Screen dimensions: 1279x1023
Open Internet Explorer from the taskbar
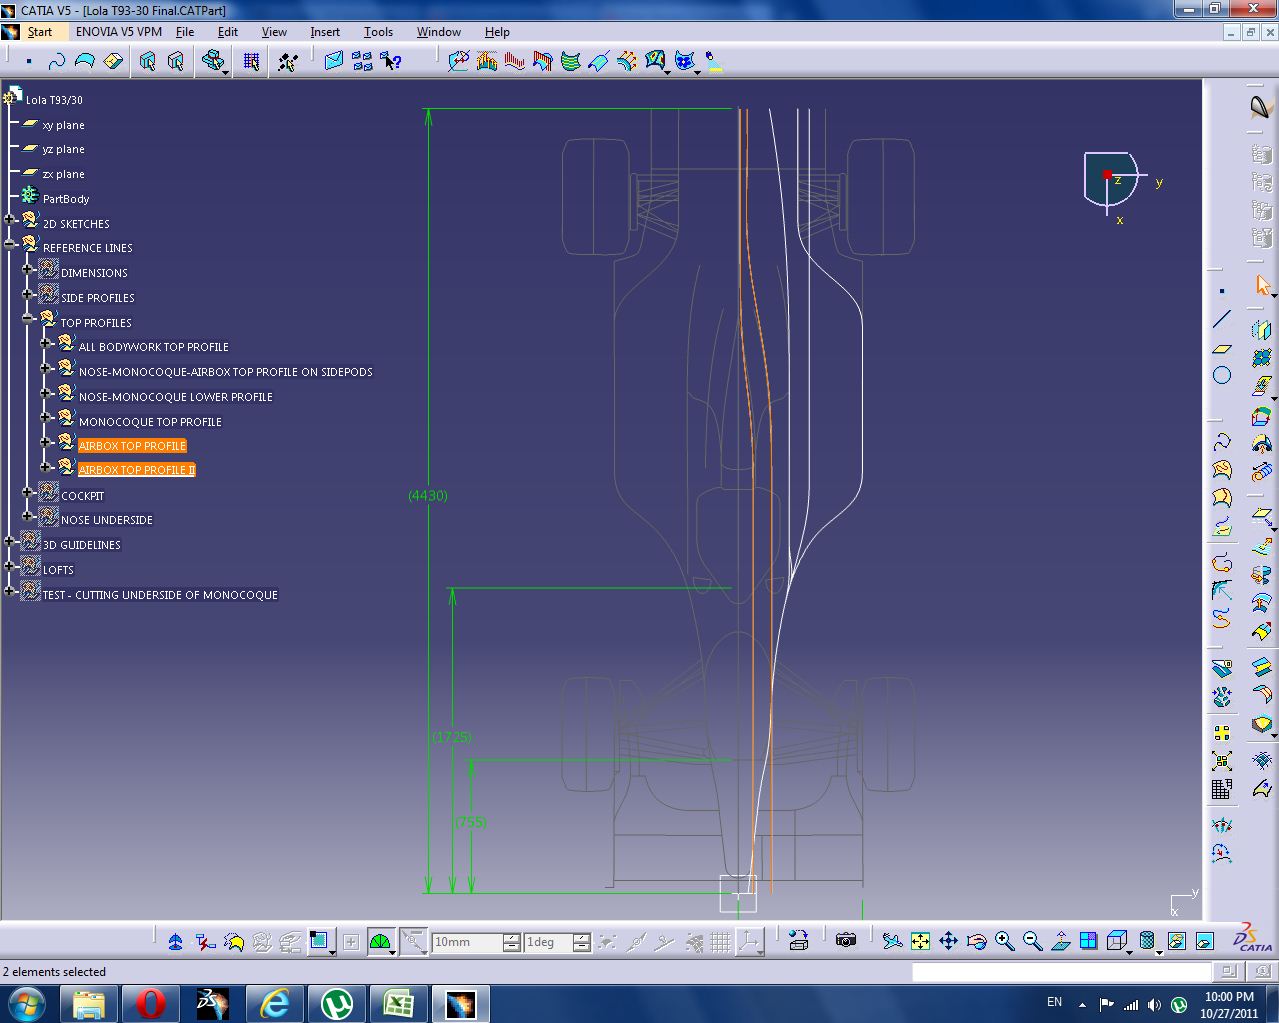click(274, 1003)
